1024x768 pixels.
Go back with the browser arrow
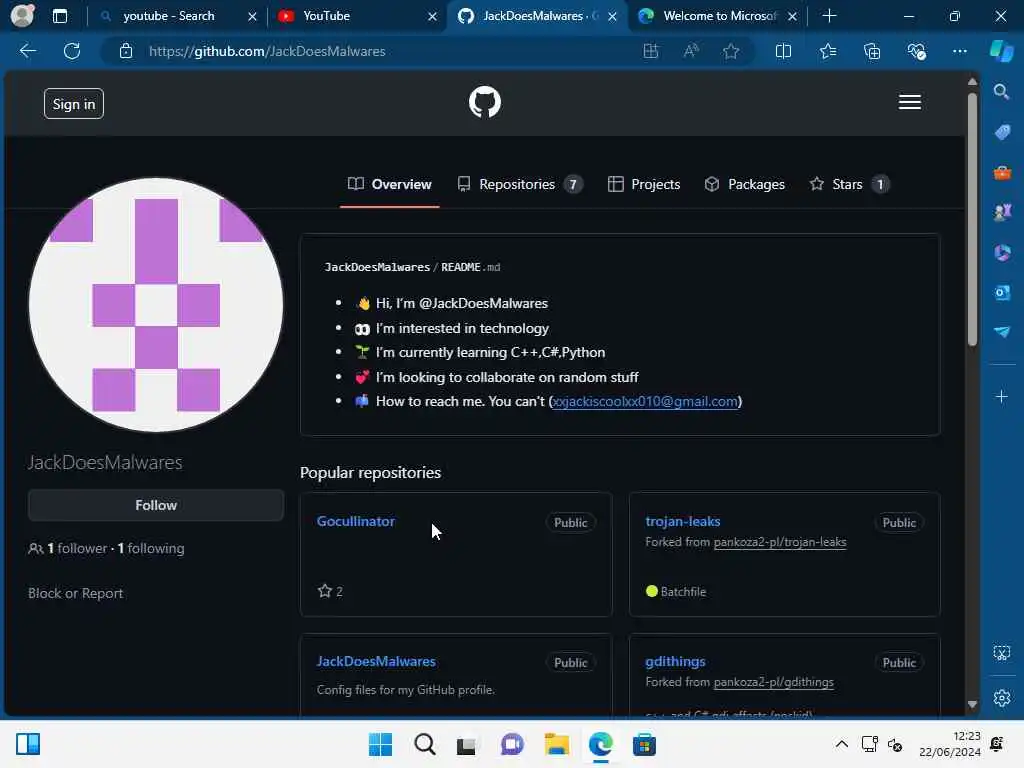(27, 51)
